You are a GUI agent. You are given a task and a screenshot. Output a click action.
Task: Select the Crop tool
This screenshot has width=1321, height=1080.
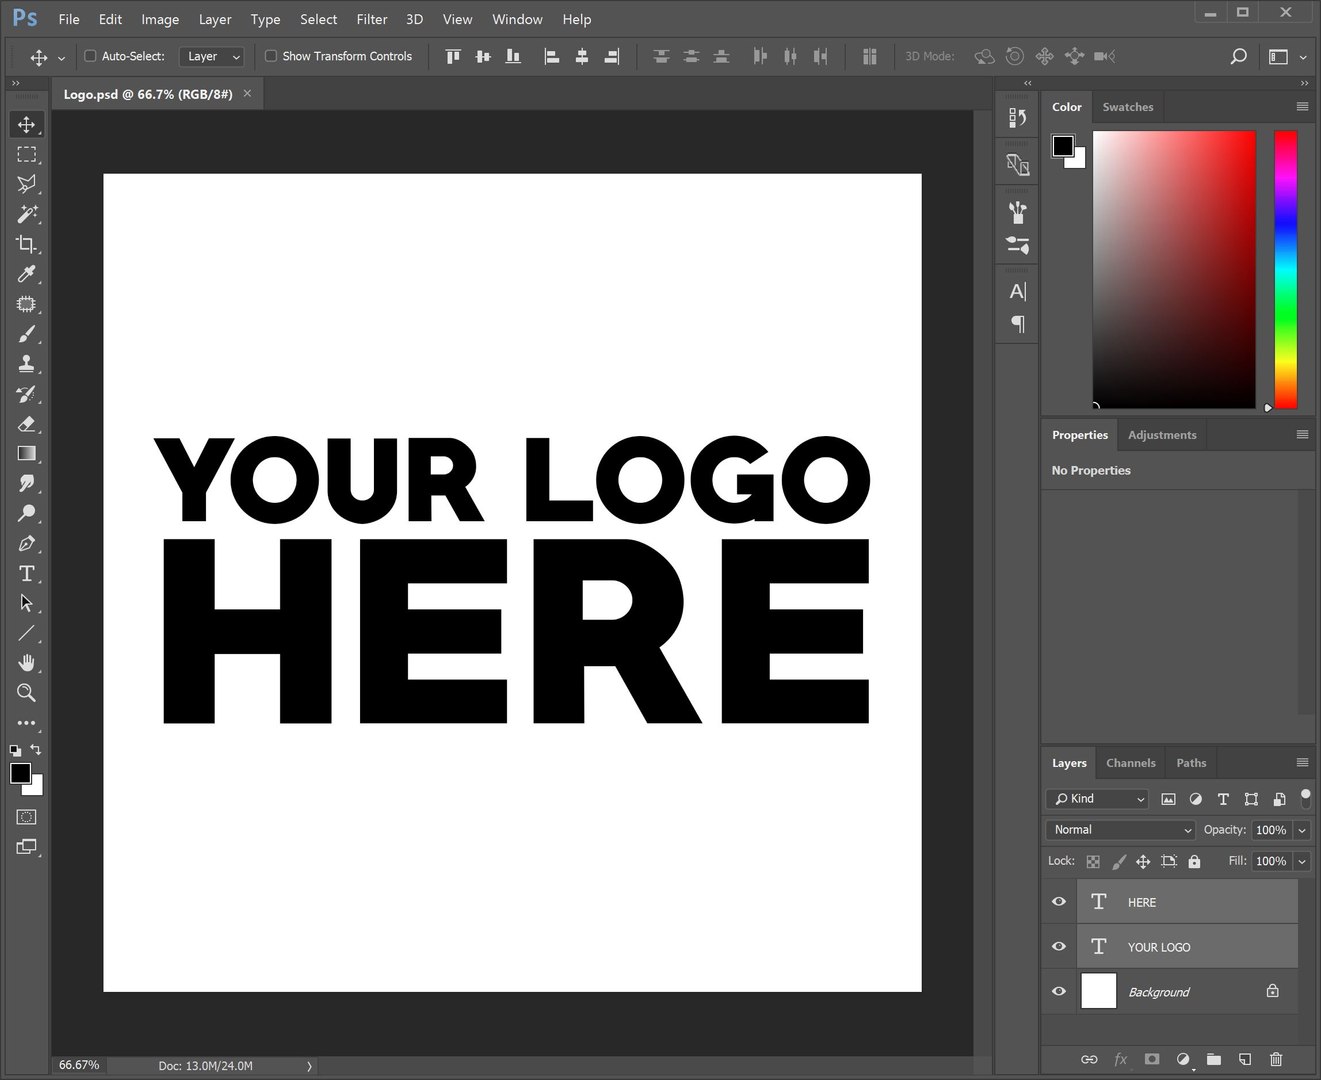pyautogui.click(x=26, y=244)
